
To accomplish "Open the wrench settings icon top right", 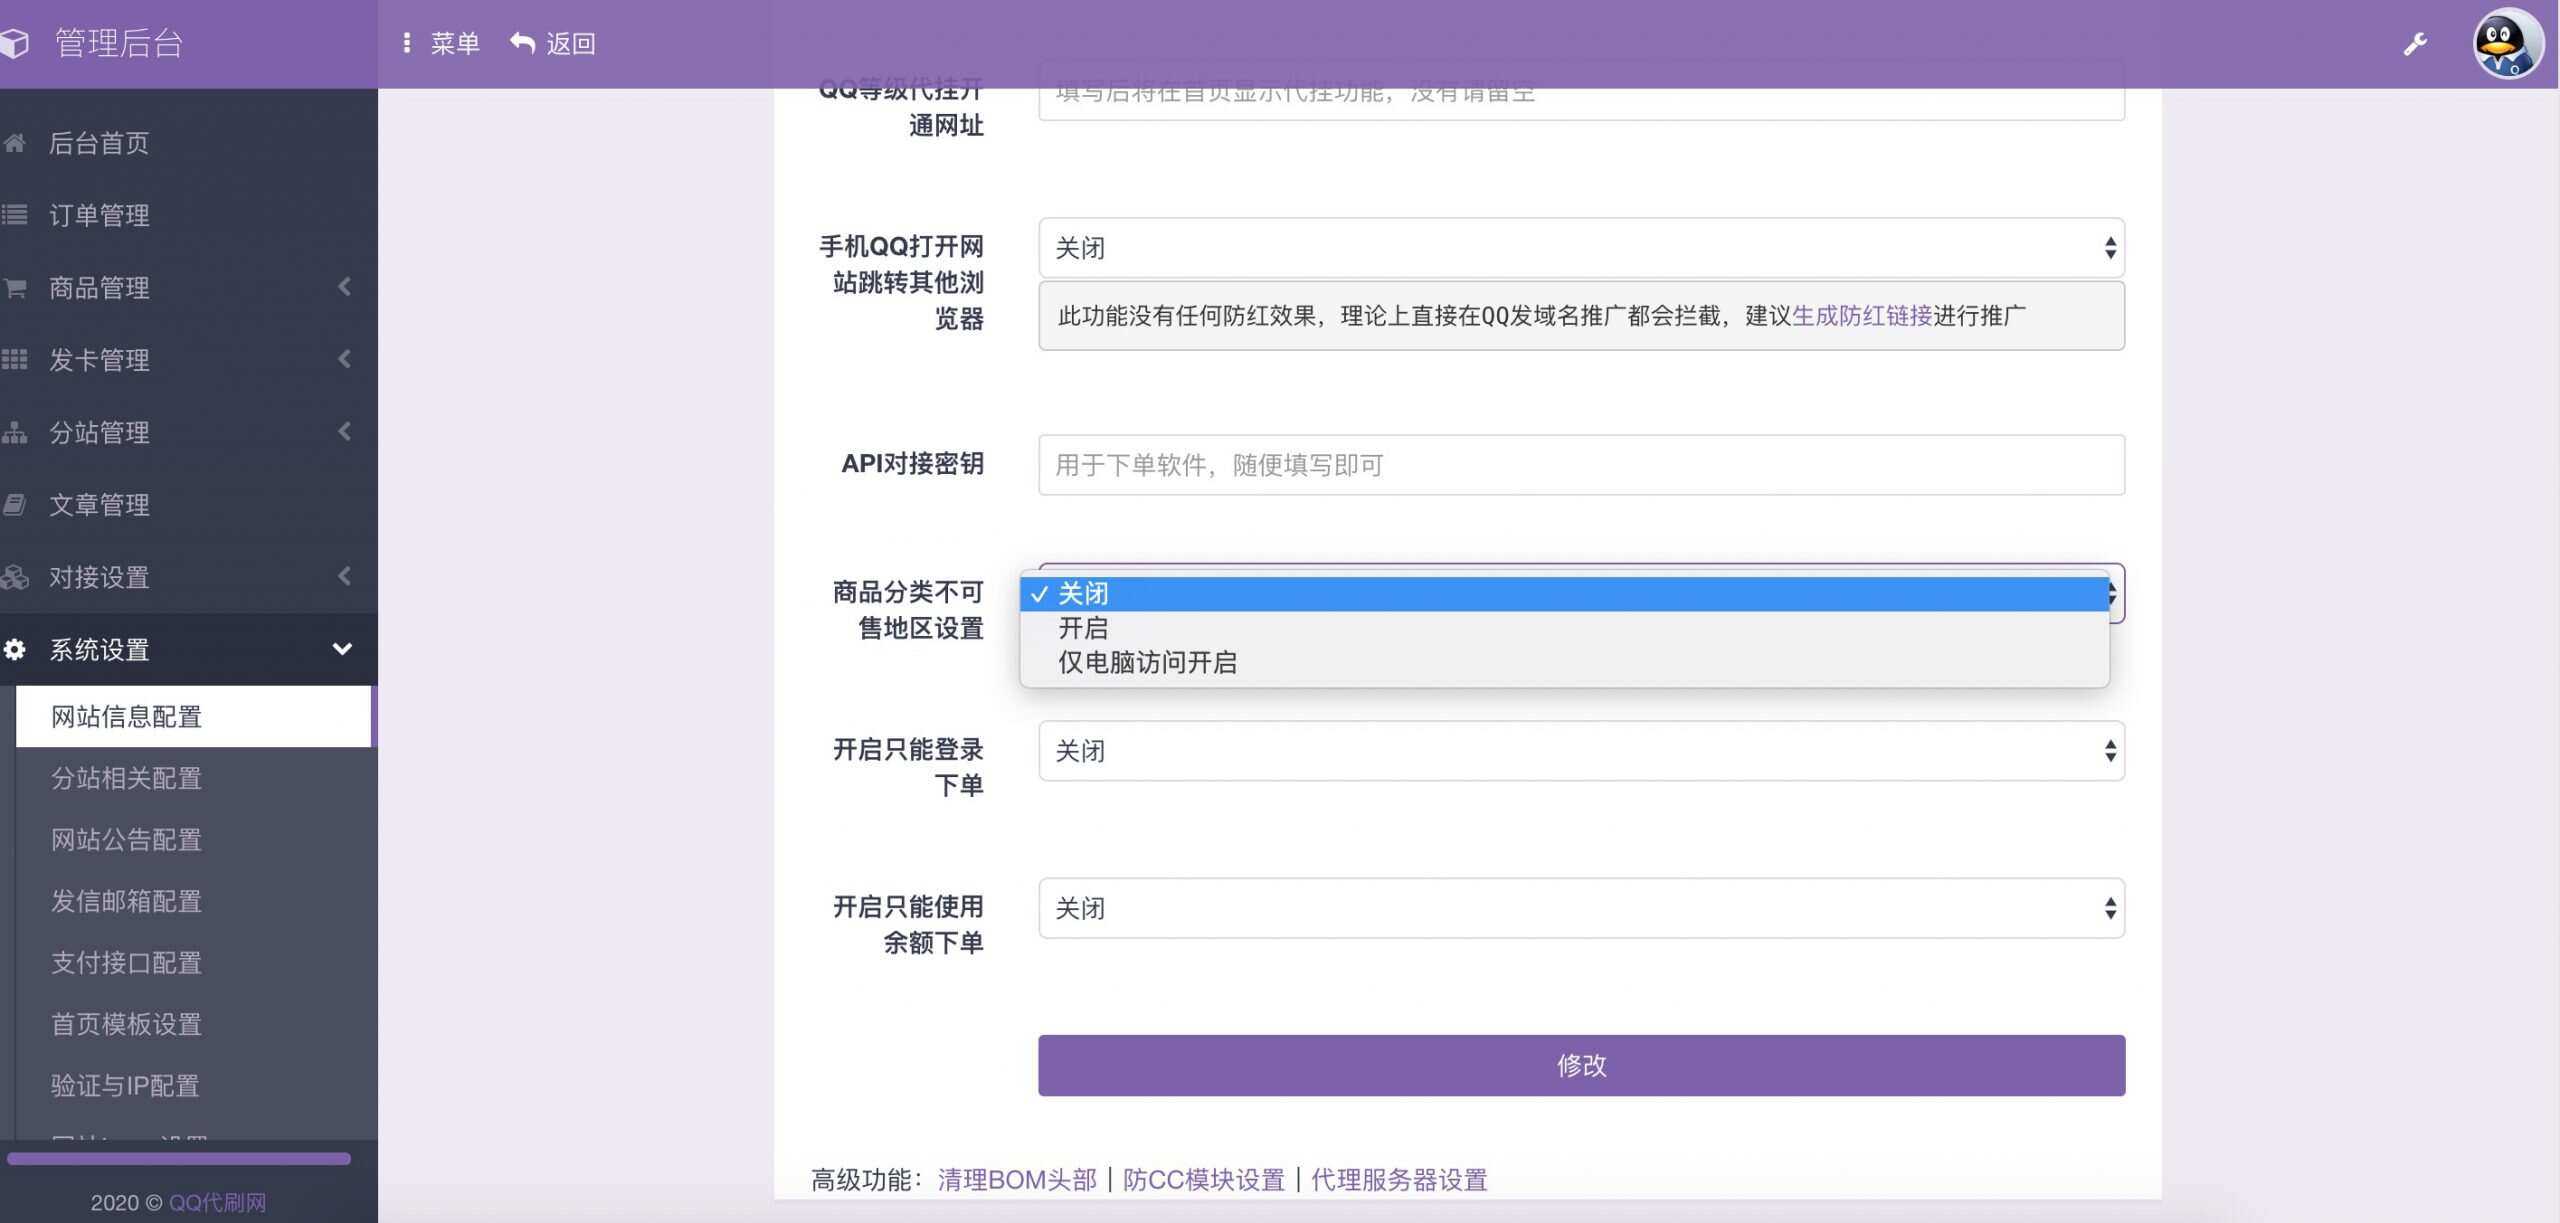I will pos(2415,42).
